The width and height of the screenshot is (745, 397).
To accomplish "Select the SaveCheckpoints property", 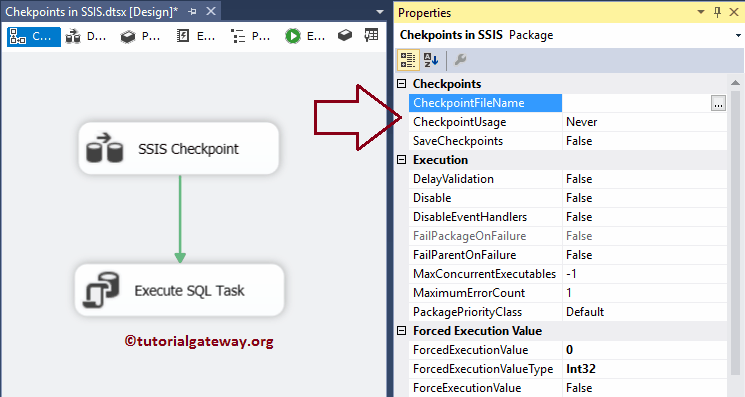I will 485,141.
